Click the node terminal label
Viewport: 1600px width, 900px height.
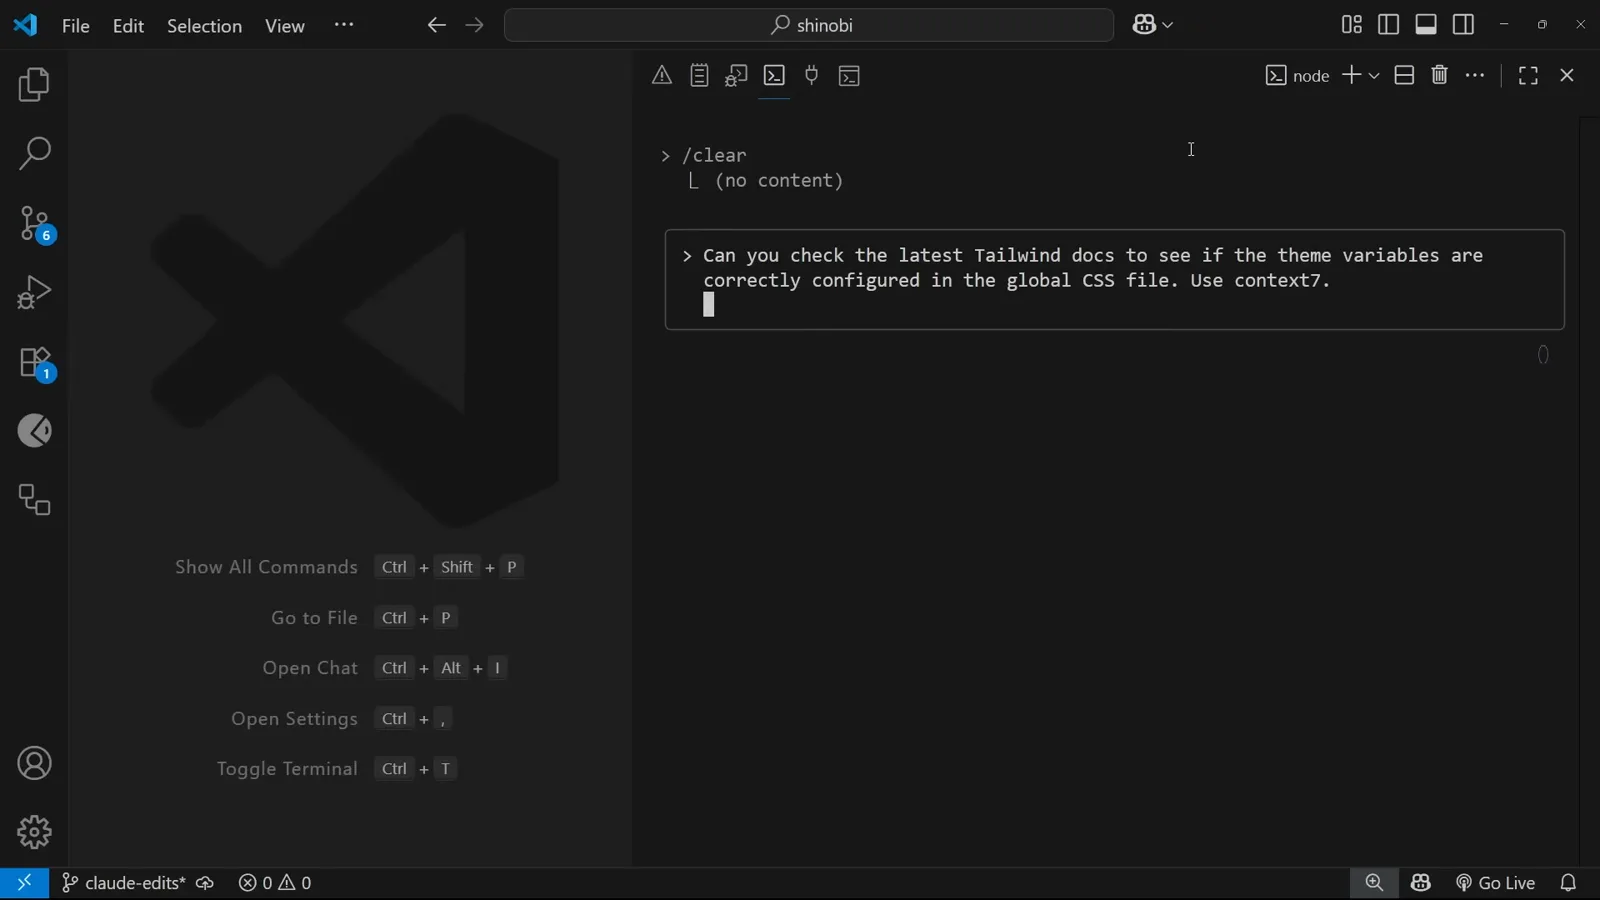[1297, 76]
